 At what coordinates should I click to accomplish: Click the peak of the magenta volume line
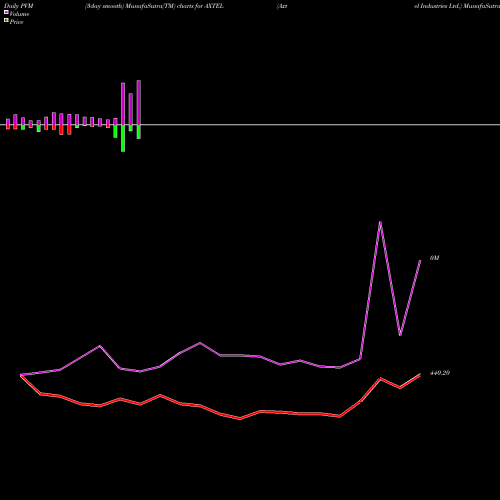point(380,222)
